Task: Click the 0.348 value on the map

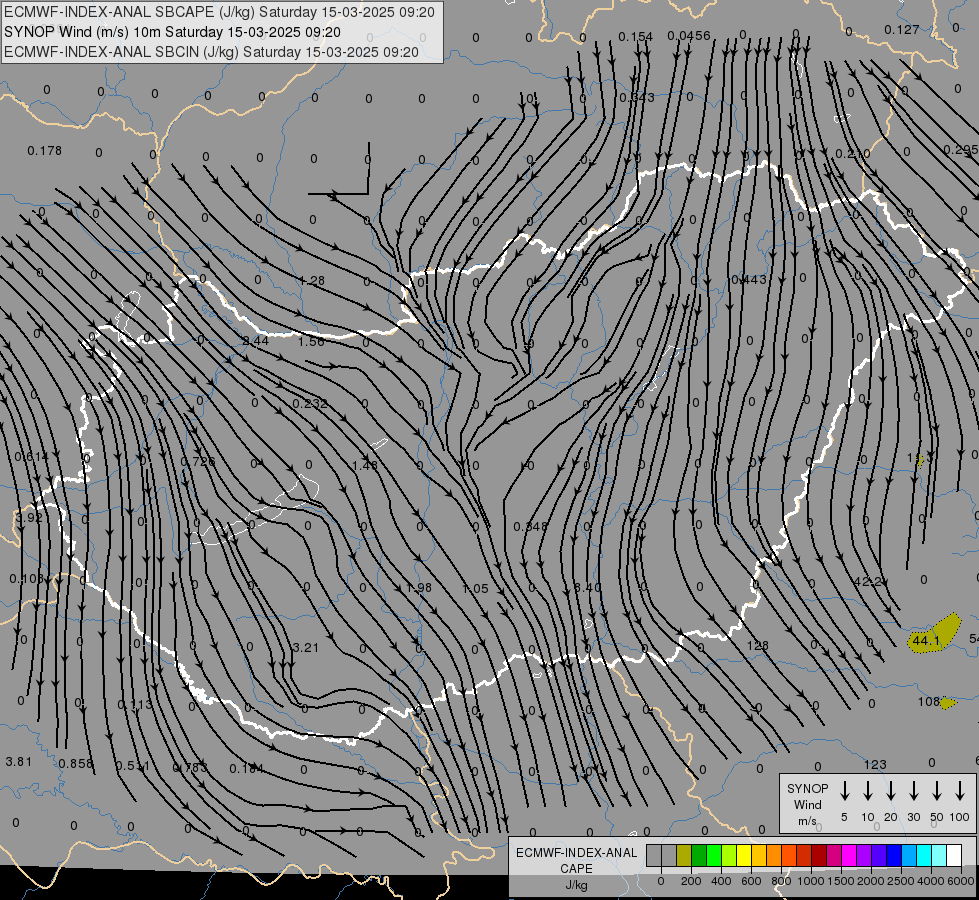Action: pos(530,527)
